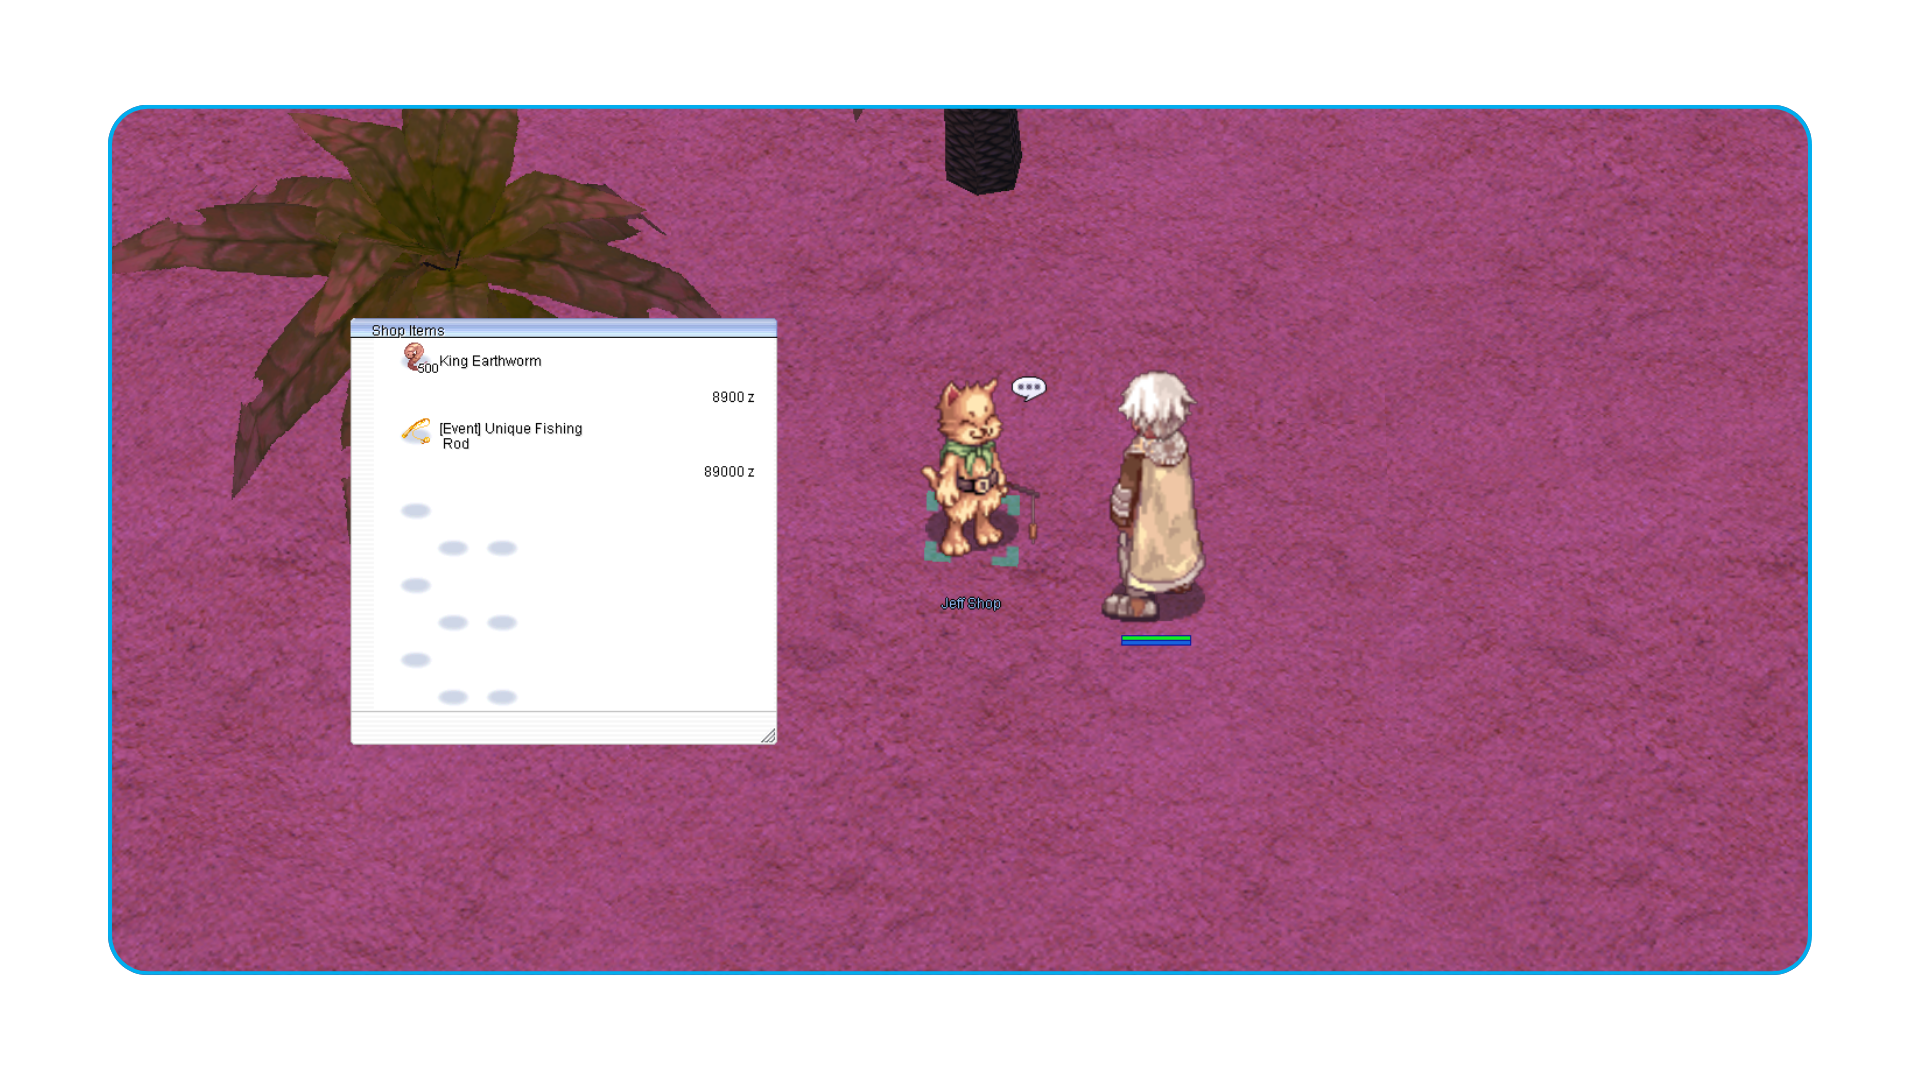Click the dark stone pillar at top
Image resolution: width=1920 pixels, height=1080 pixels.
982,150
